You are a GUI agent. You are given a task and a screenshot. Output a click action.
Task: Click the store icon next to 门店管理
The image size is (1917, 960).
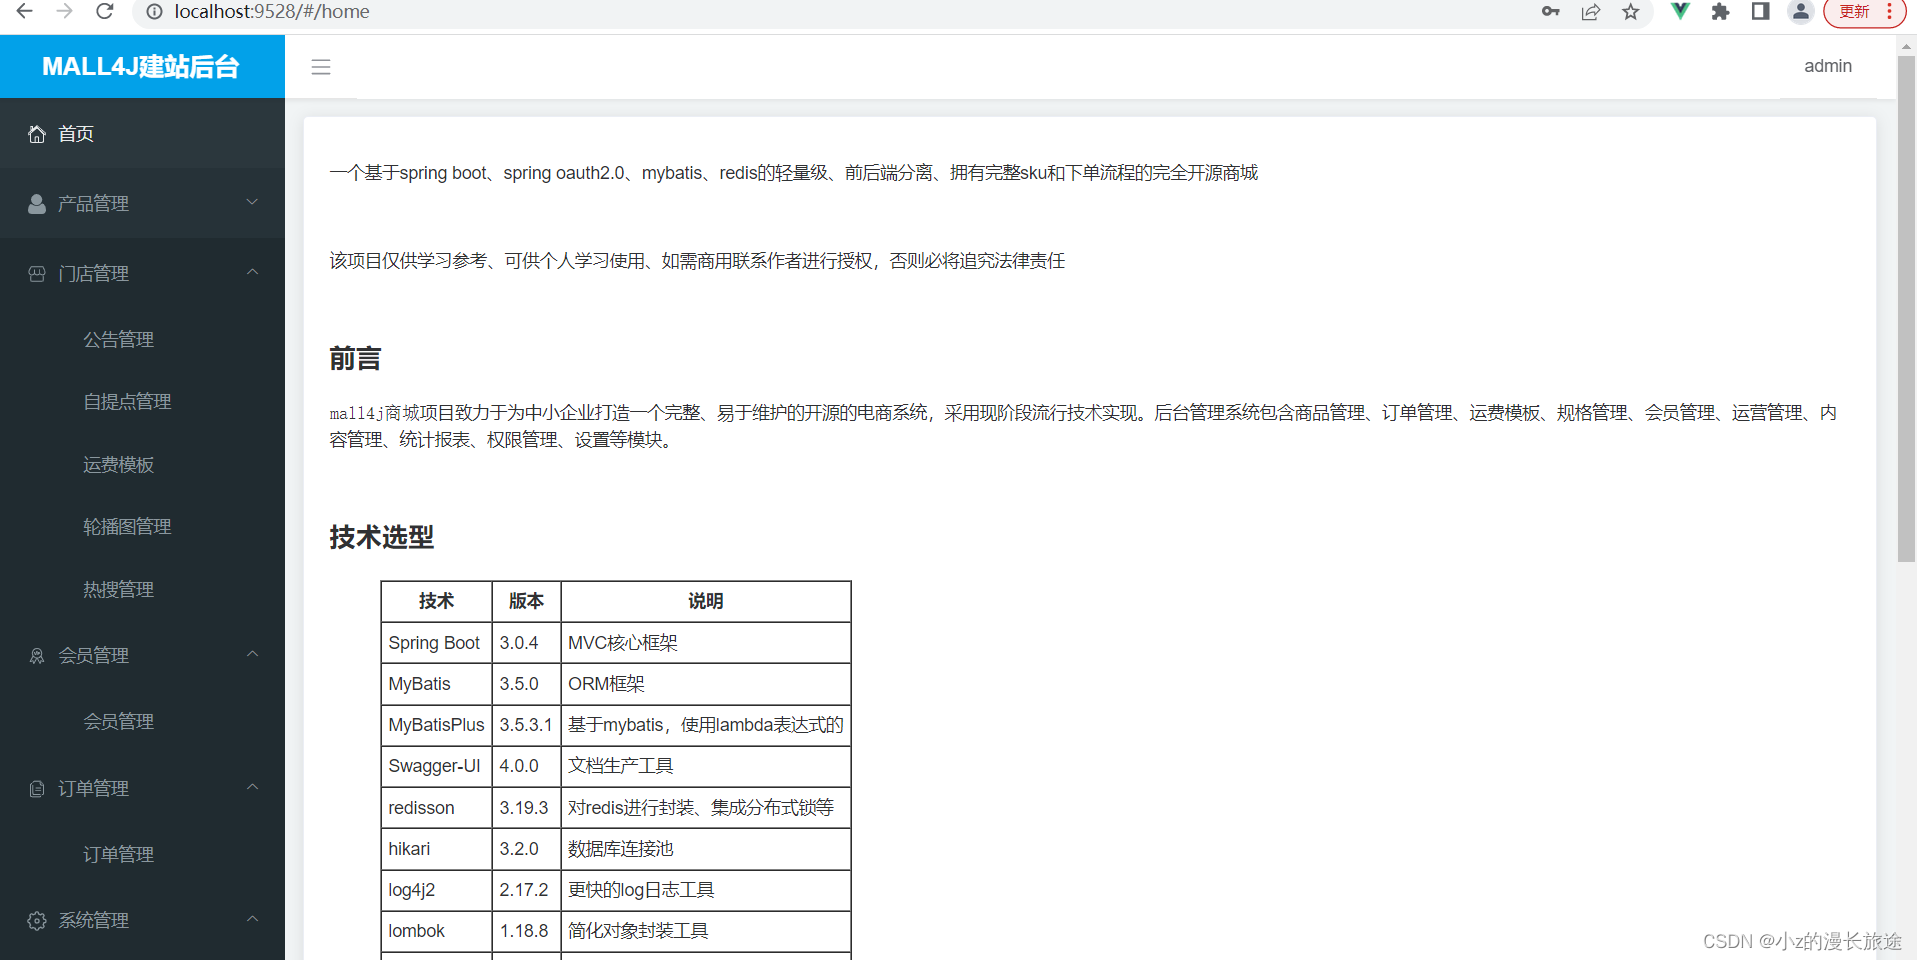click(x=37, y=272)
